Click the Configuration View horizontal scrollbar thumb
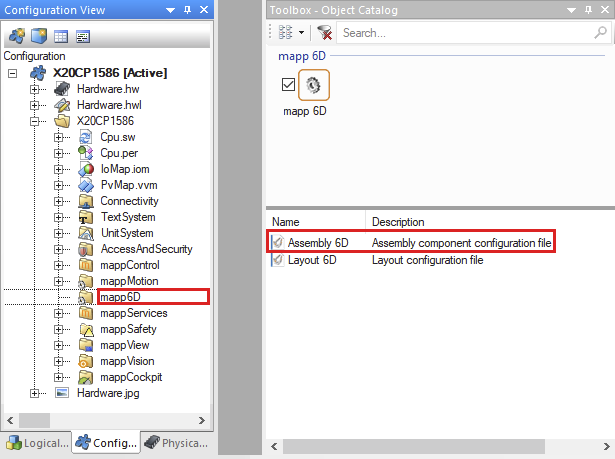Viewport: 615px width, 459px height. pos(35,420)
